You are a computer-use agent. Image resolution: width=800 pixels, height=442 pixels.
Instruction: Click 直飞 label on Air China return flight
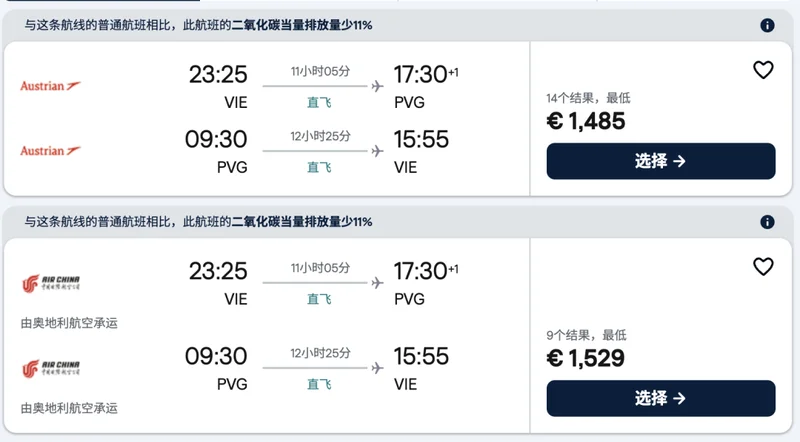[x=319, y=384]
